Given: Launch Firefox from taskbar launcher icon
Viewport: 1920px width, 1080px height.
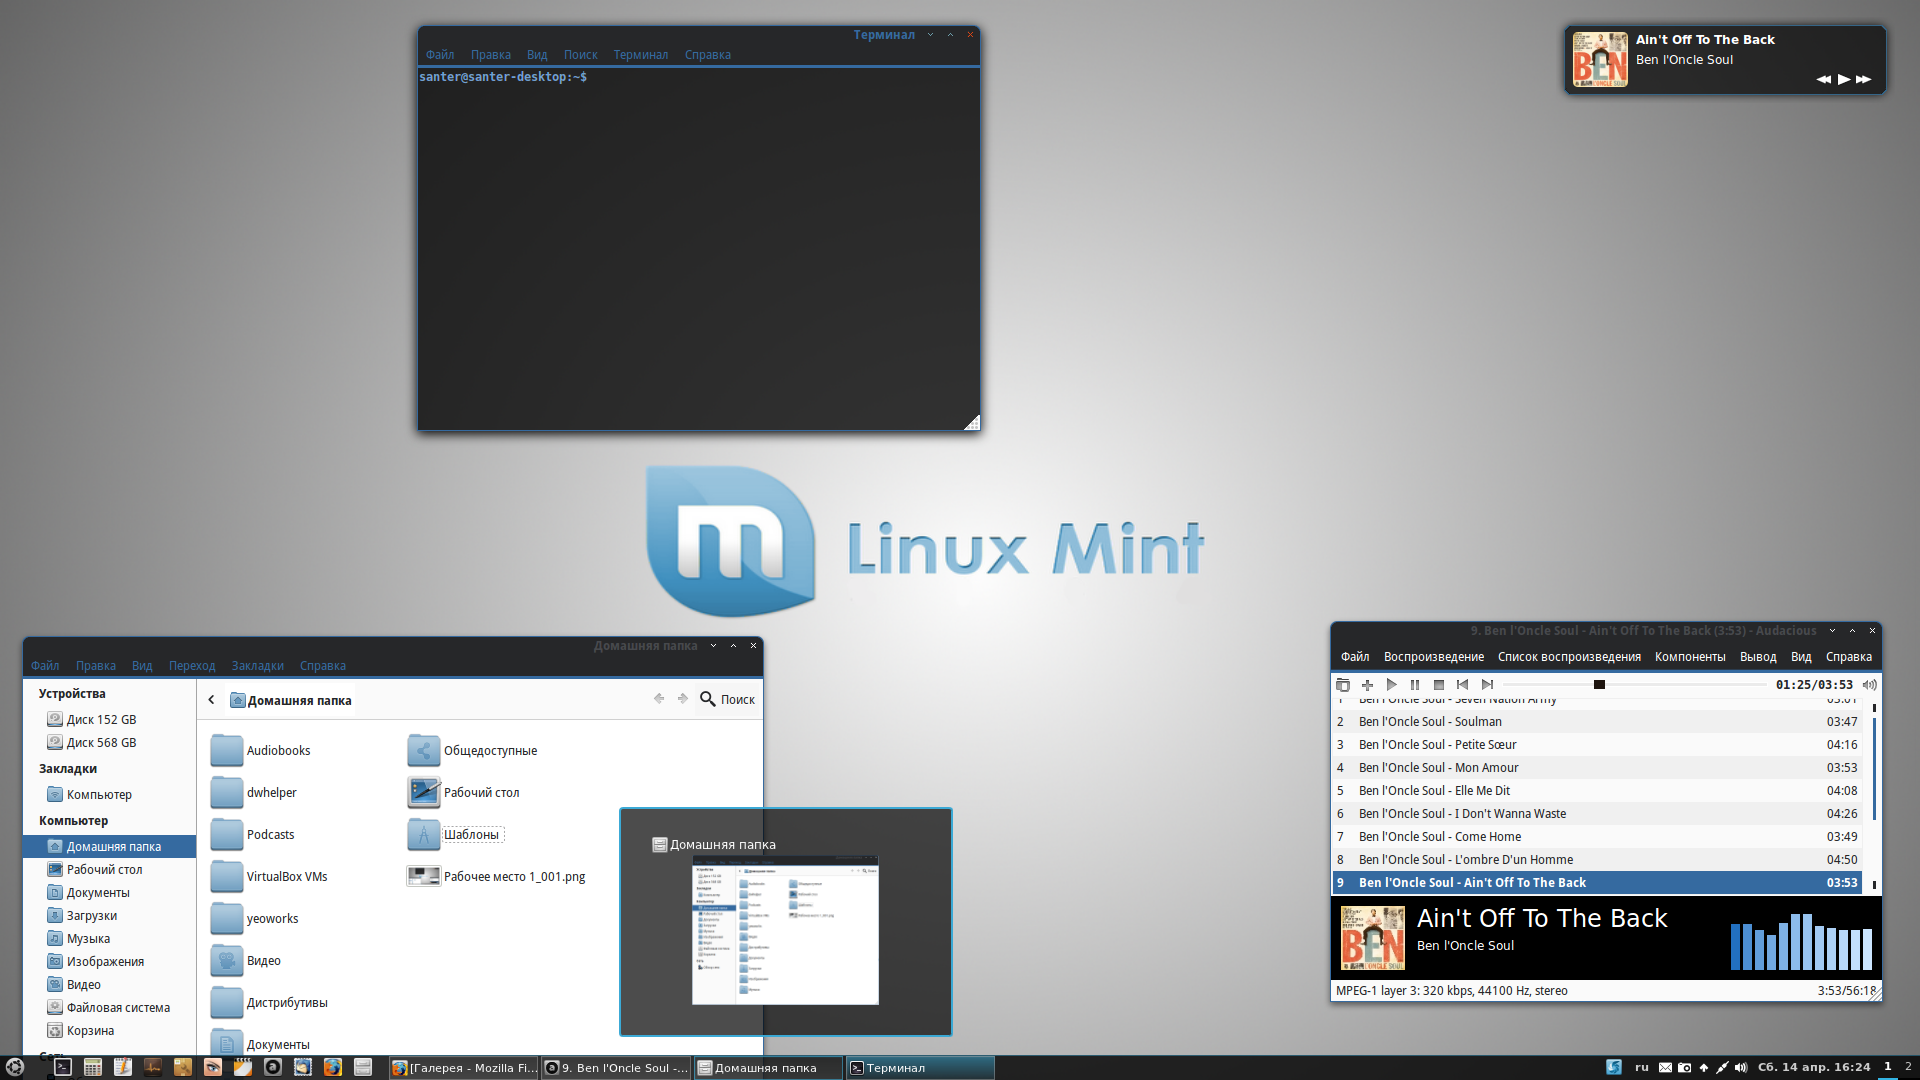Looking at the screenshot, I should [333, 1067].
